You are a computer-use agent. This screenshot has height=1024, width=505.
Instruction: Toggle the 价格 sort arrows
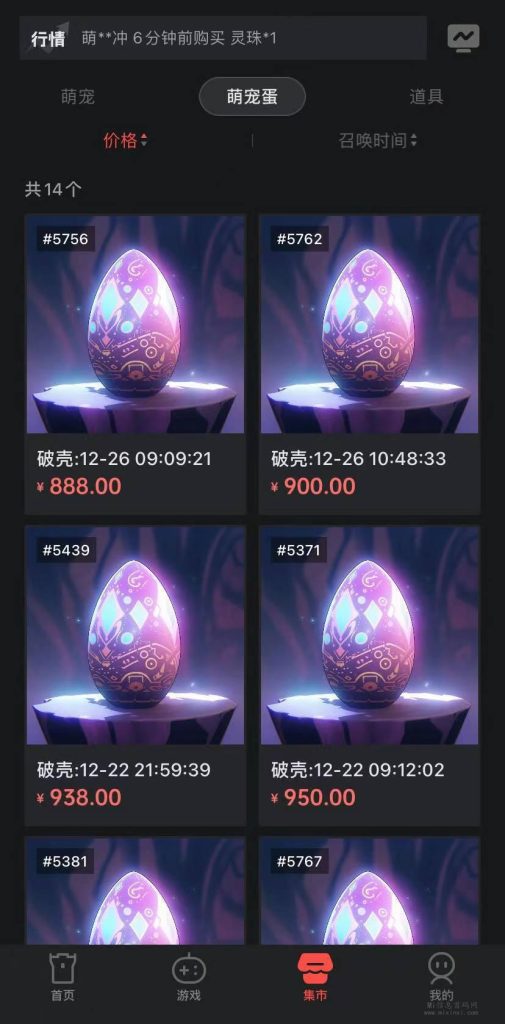[x=144, y=140]
